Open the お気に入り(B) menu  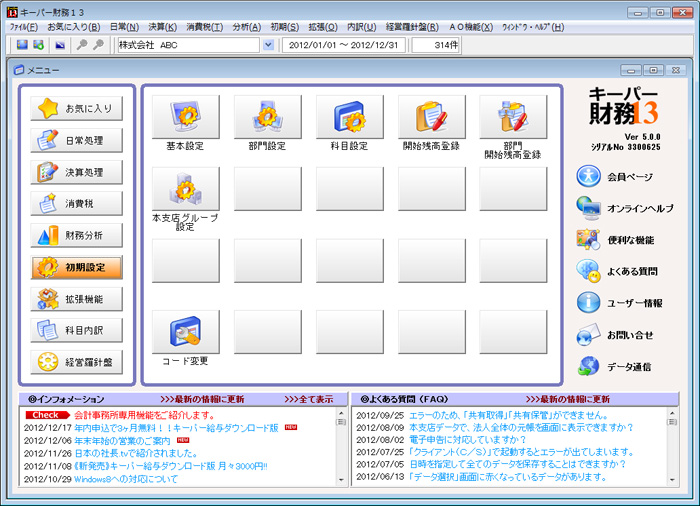pos(74,27)
